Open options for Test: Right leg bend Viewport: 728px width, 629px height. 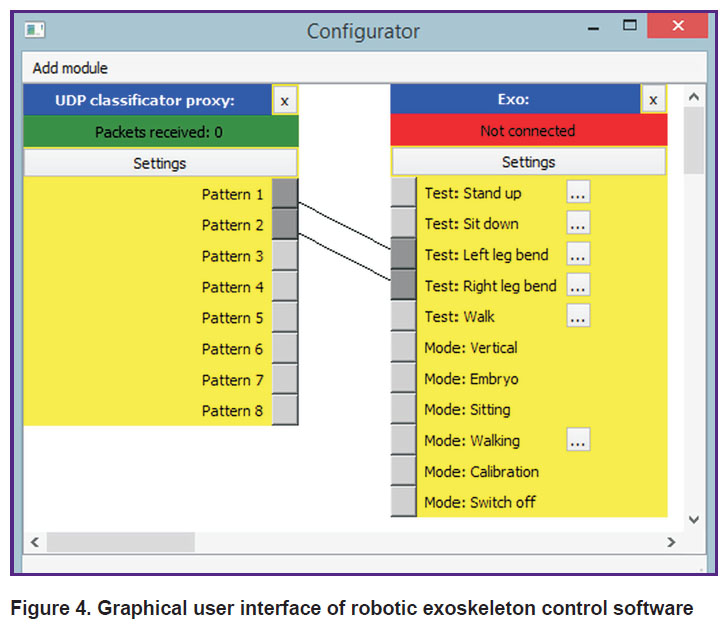pyautogui.click(x=578, y=285)
